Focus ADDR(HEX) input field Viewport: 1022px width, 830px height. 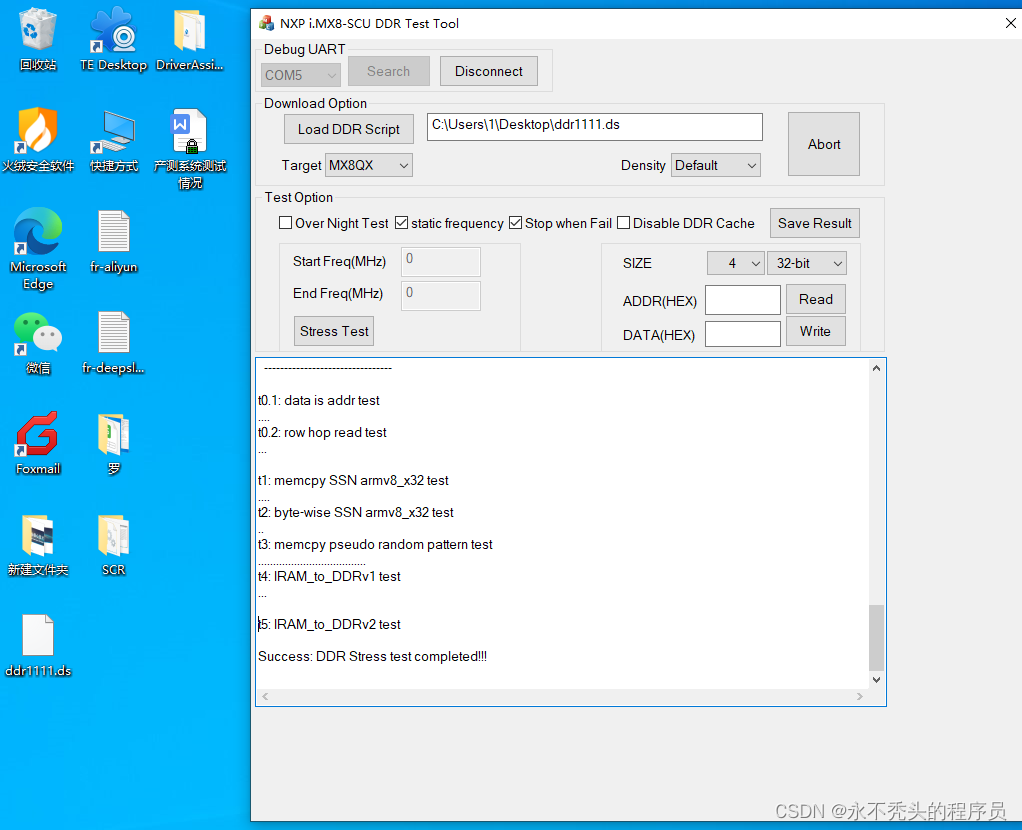point(743,300)
